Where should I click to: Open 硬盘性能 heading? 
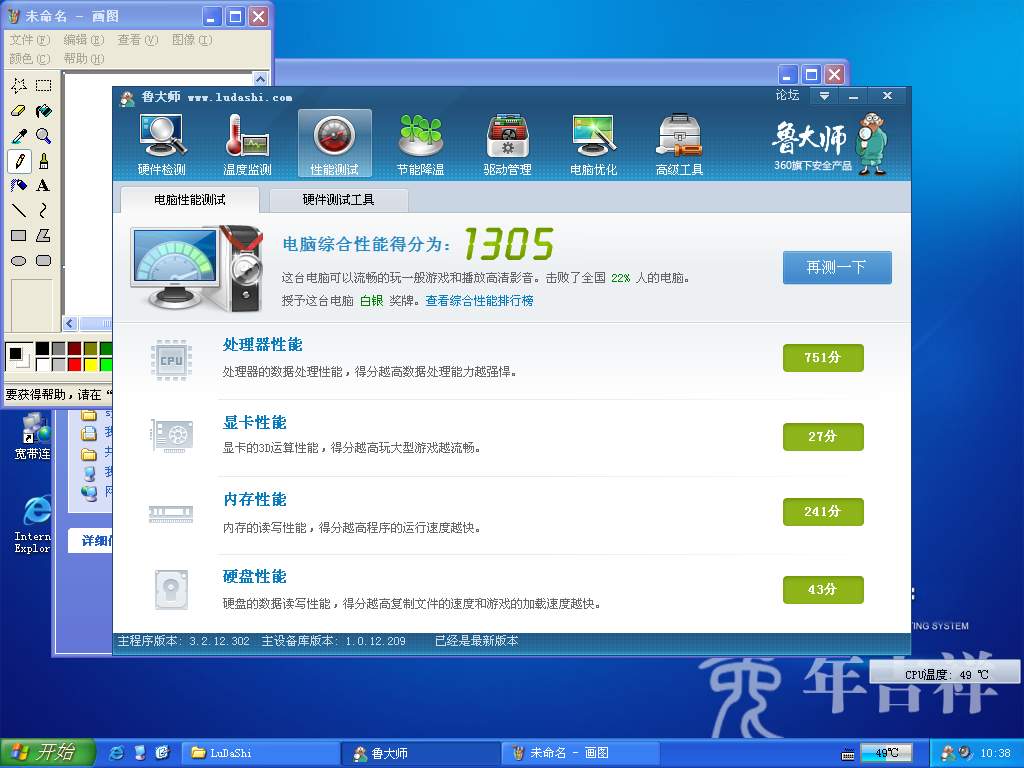[x=255, y=577]
